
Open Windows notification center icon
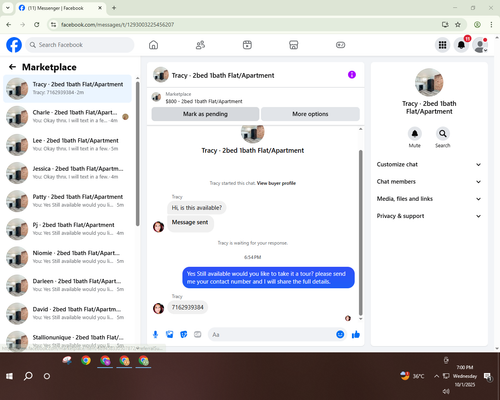(488, 376)
